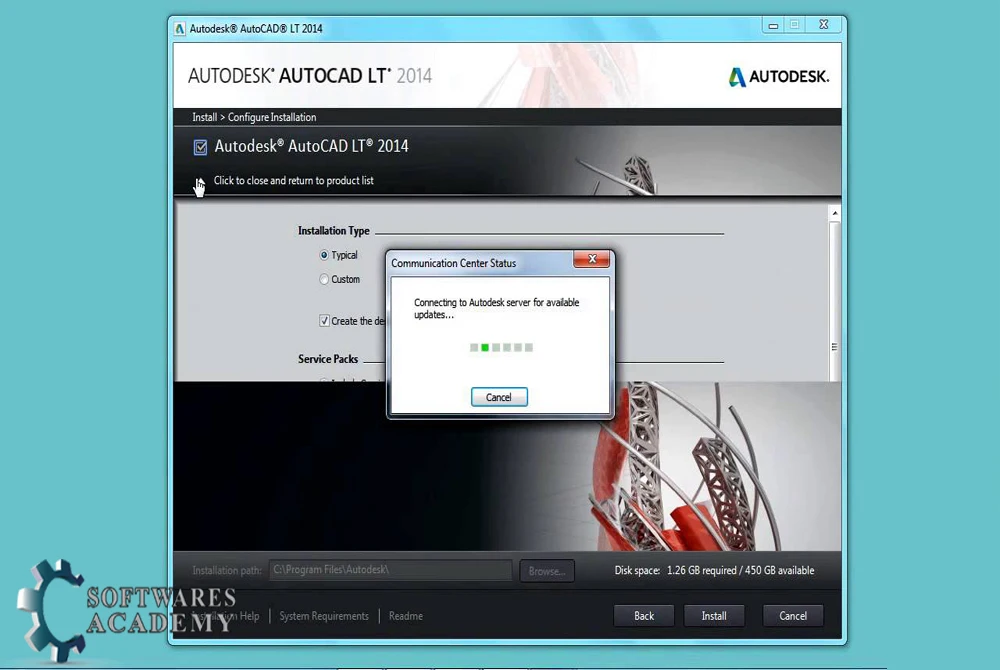Open the Readme link
The image size is (1000, 670).
[406, 616]
